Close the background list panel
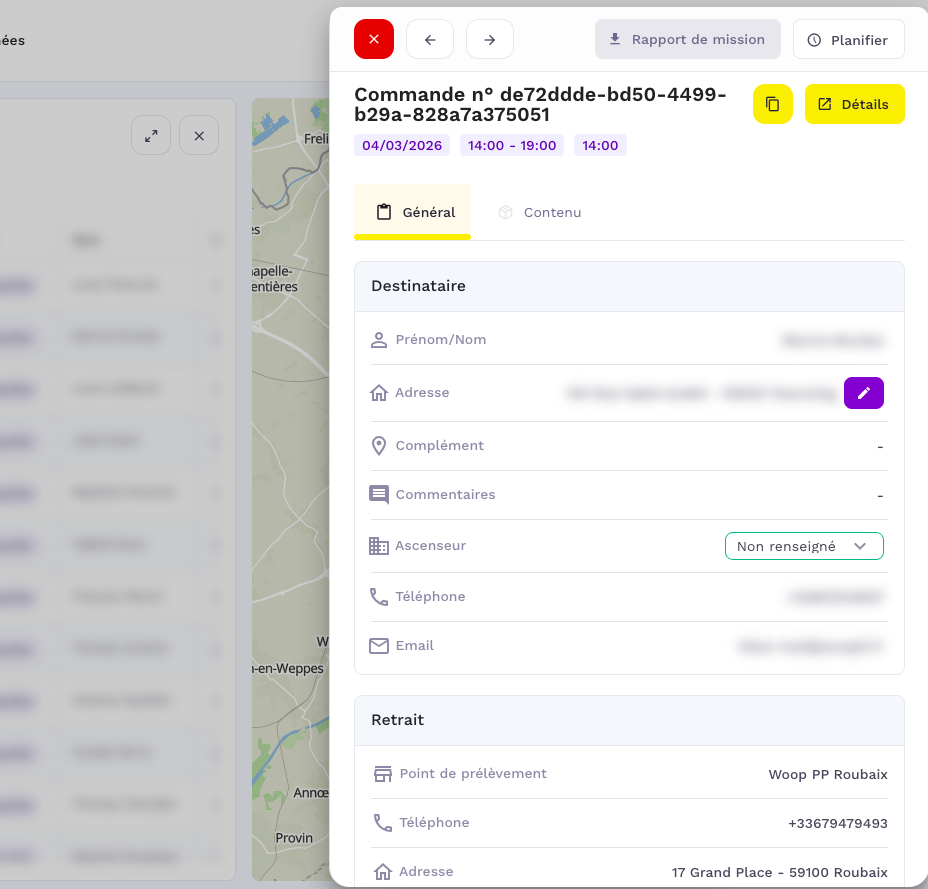928x889 pixels. [199, 135]
